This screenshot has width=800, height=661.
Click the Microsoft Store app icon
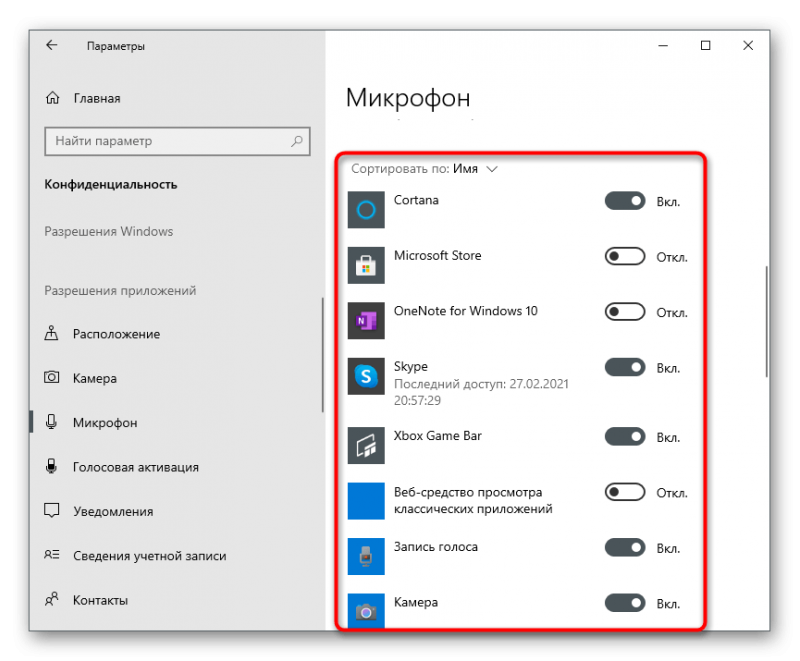coord(366,265)
